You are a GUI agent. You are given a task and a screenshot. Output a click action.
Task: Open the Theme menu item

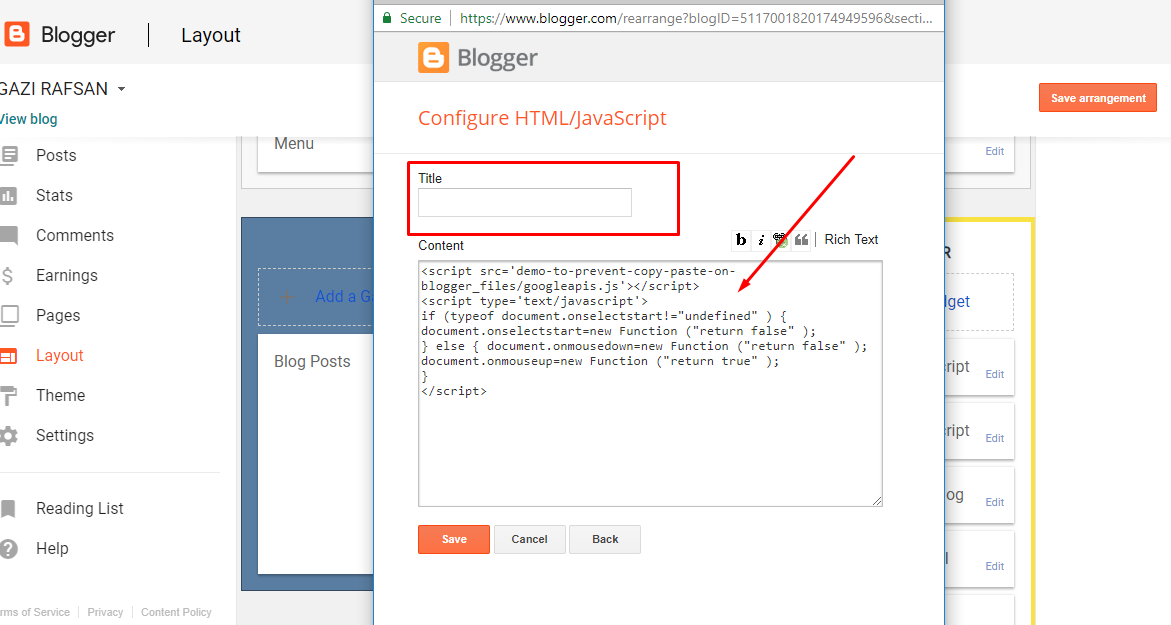[60, 395]
